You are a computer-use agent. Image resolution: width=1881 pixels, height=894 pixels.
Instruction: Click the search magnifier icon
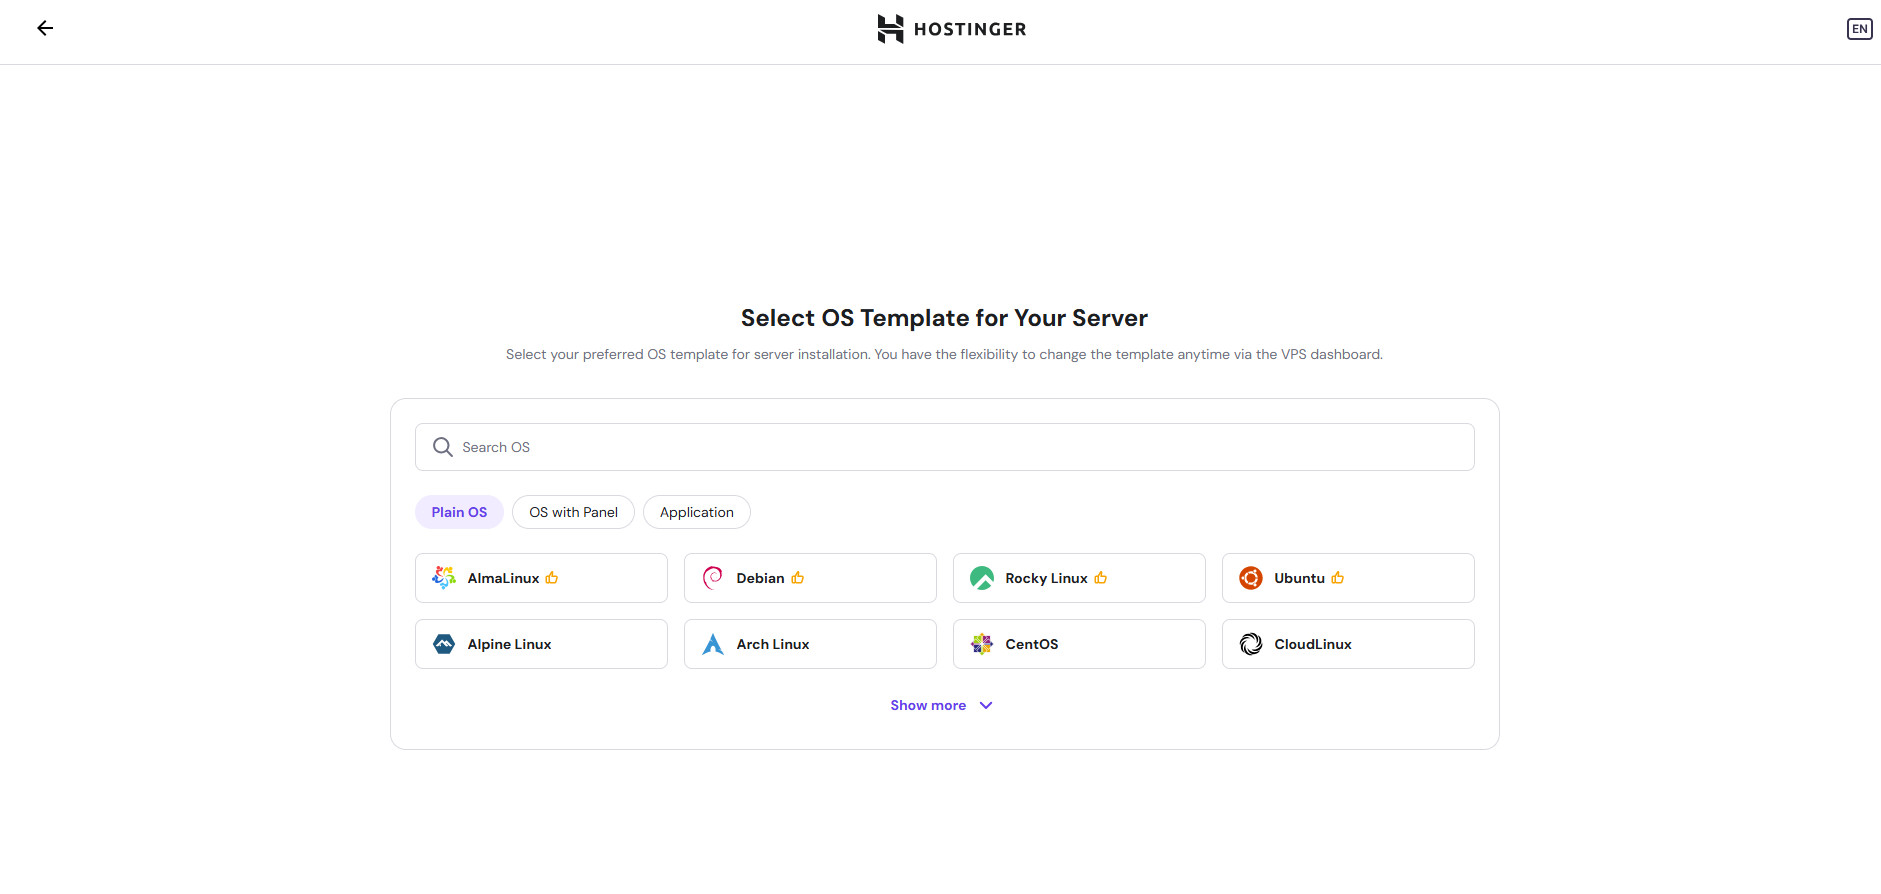(x=442, y=447)
